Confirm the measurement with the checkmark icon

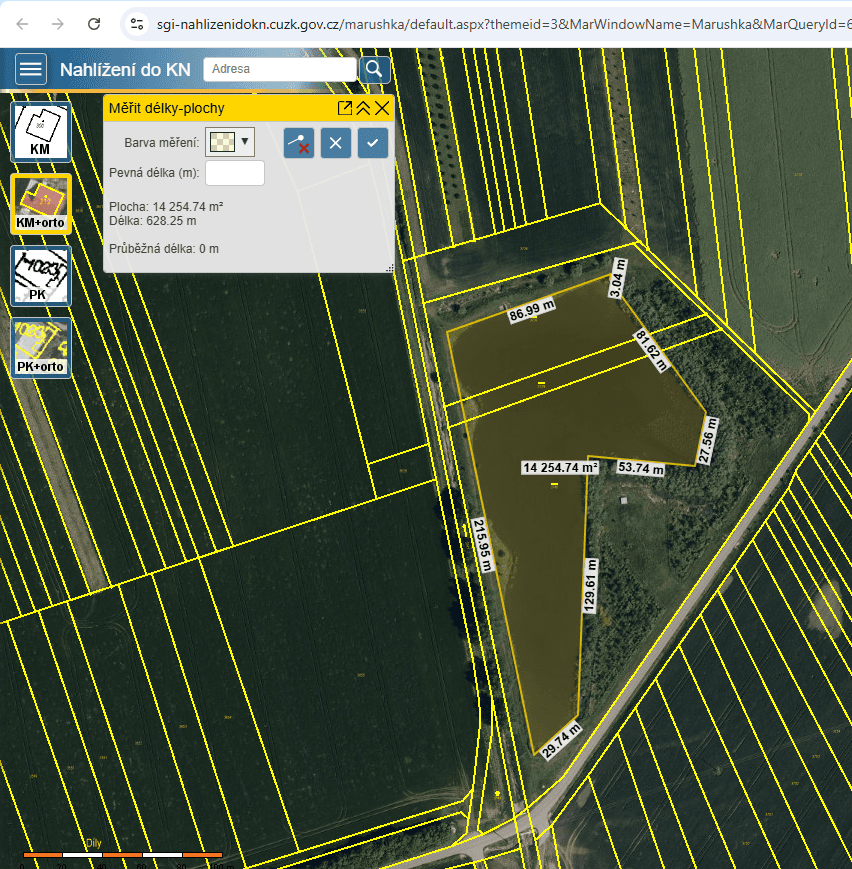372,143
